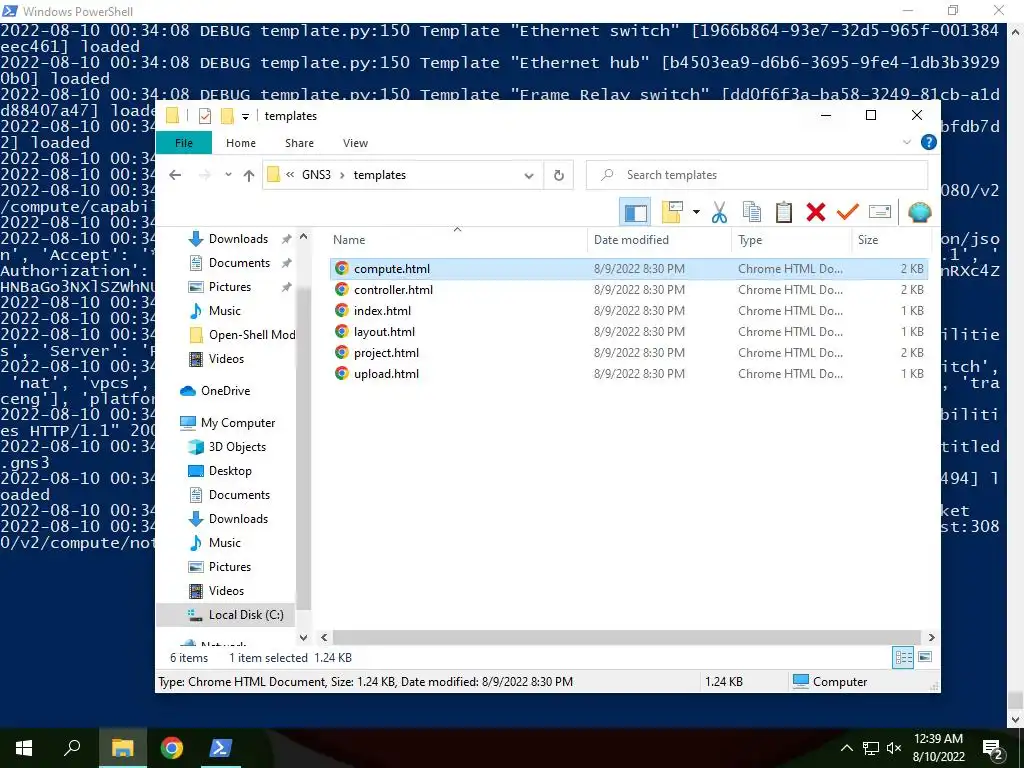Open Windows Start menu

point(24,748)
